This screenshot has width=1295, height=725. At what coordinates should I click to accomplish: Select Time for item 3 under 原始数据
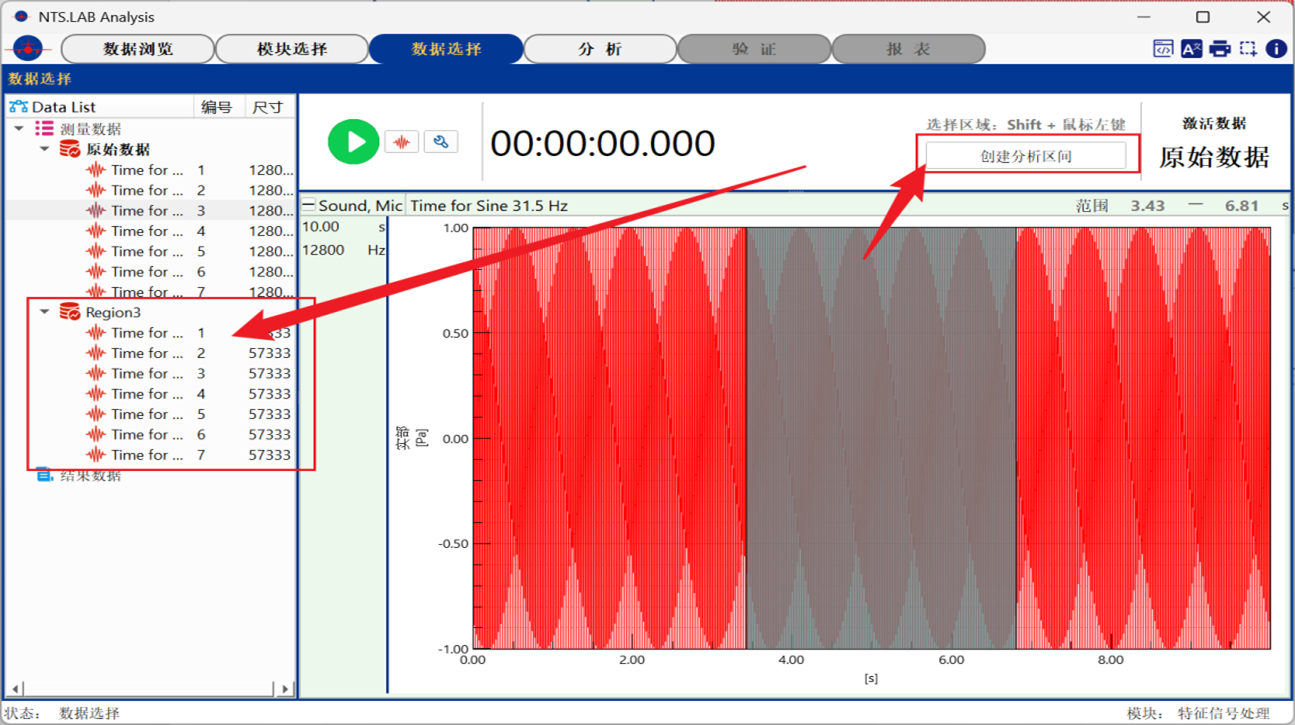point(147,210)
